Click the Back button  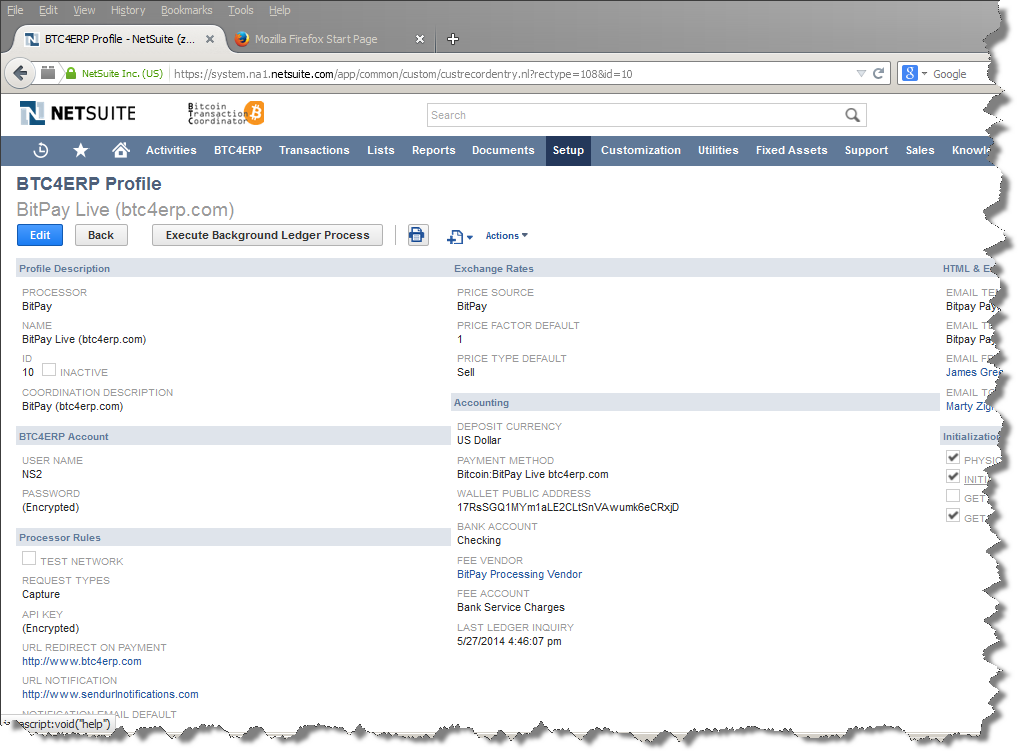tap(101, 235)
